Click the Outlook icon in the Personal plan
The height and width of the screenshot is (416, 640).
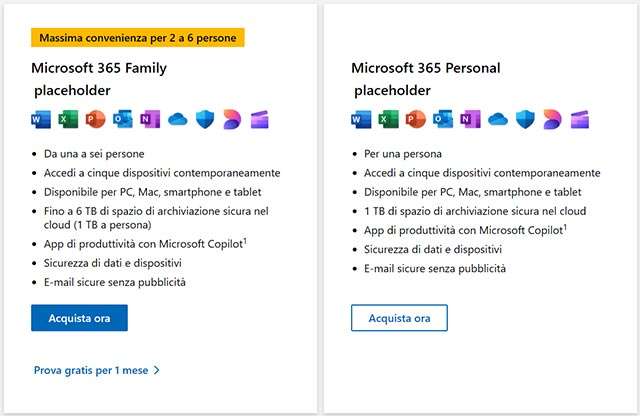tap(444, 120)
